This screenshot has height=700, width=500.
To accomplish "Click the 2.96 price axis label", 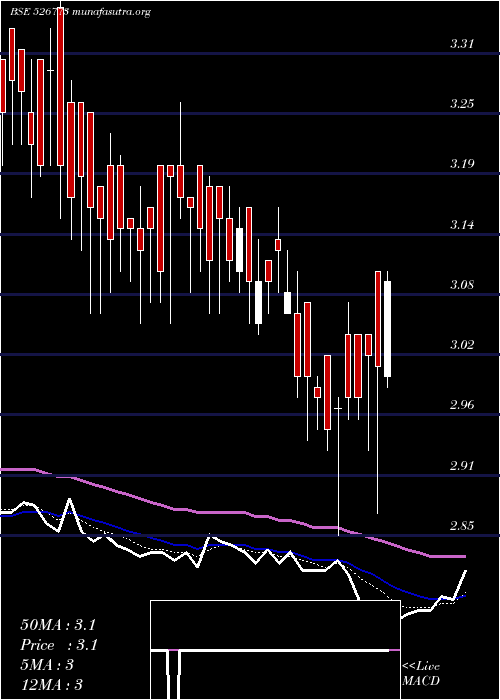I will pos(461,405).
